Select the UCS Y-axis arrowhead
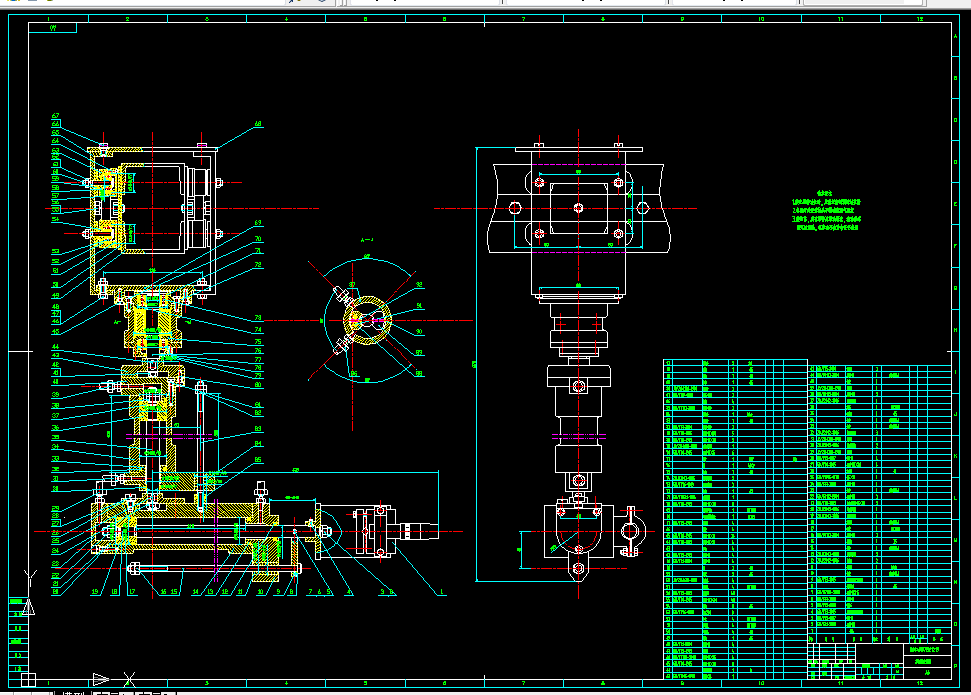Viewport: 971px width, 695px height. click(28, 608)
